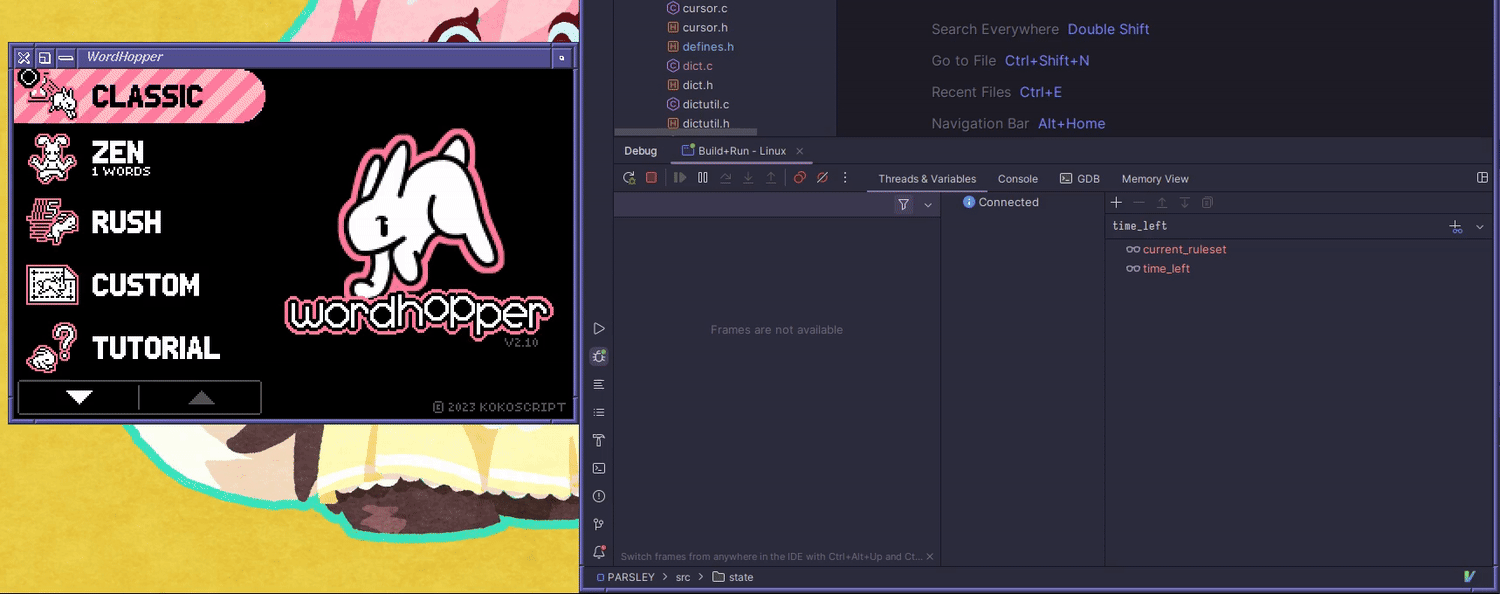The width and height of the screenshot is (1500, 594).
Task: Switch to the Memory View tab
Action: [x=1154, y=179]
